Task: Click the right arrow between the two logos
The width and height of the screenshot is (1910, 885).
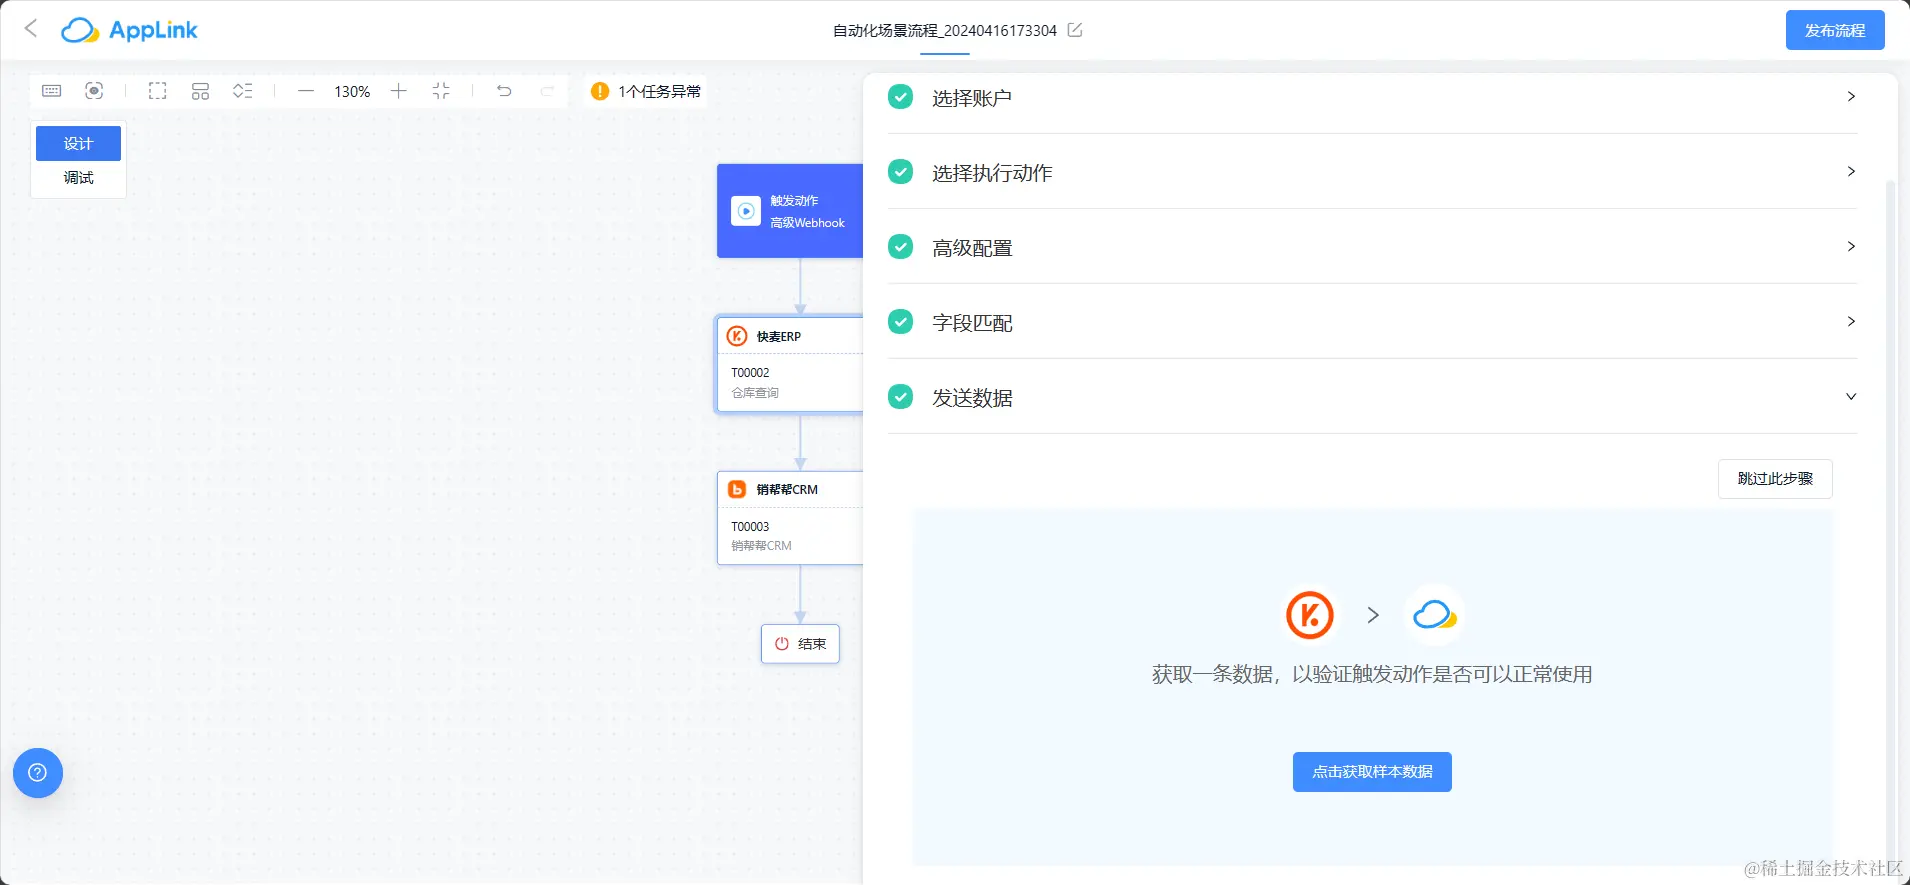Action: (x=1373, y=615)
